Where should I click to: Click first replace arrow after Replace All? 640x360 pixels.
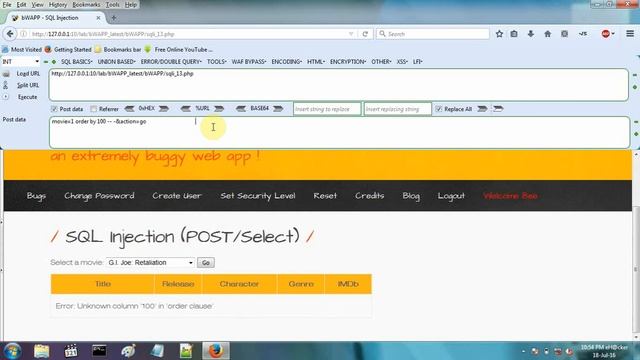pos(482,109)
